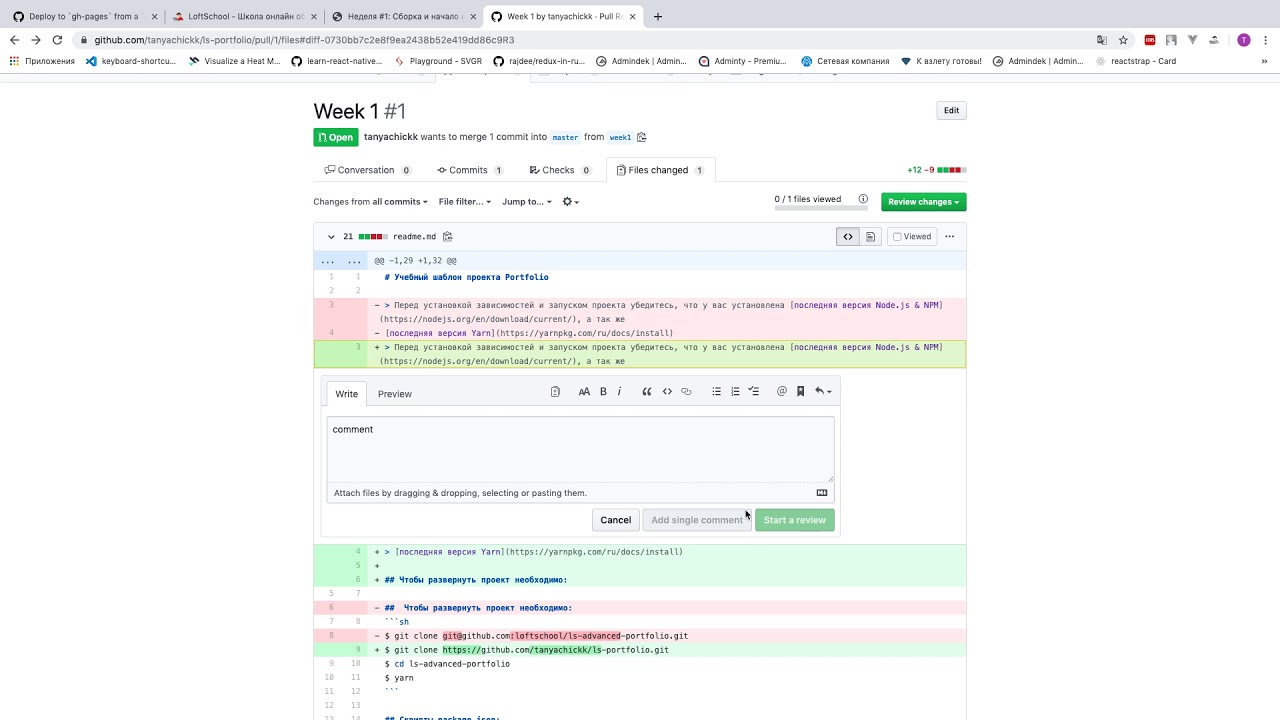
Task: Reference an issue with the bookmark icon
Action: 800,392
